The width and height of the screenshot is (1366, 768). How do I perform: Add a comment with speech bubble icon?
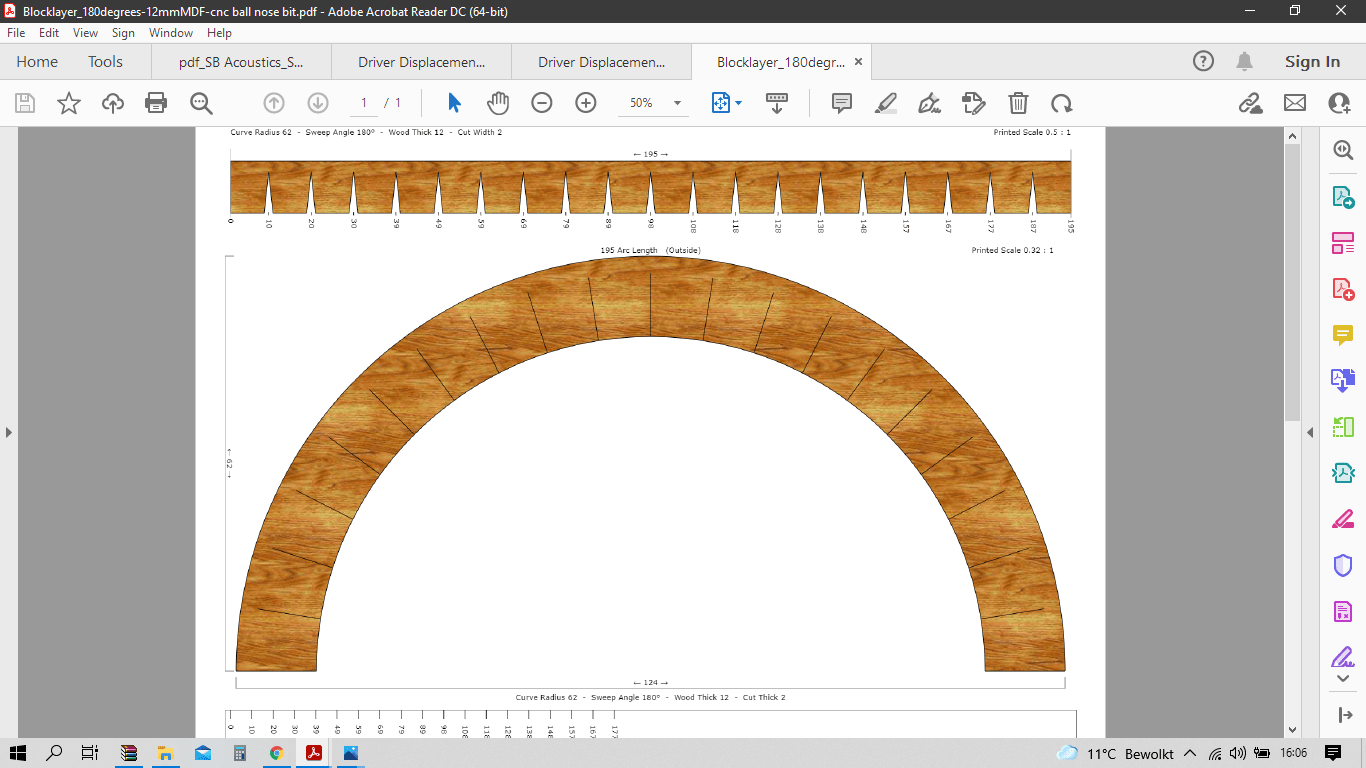pos(842,103)
